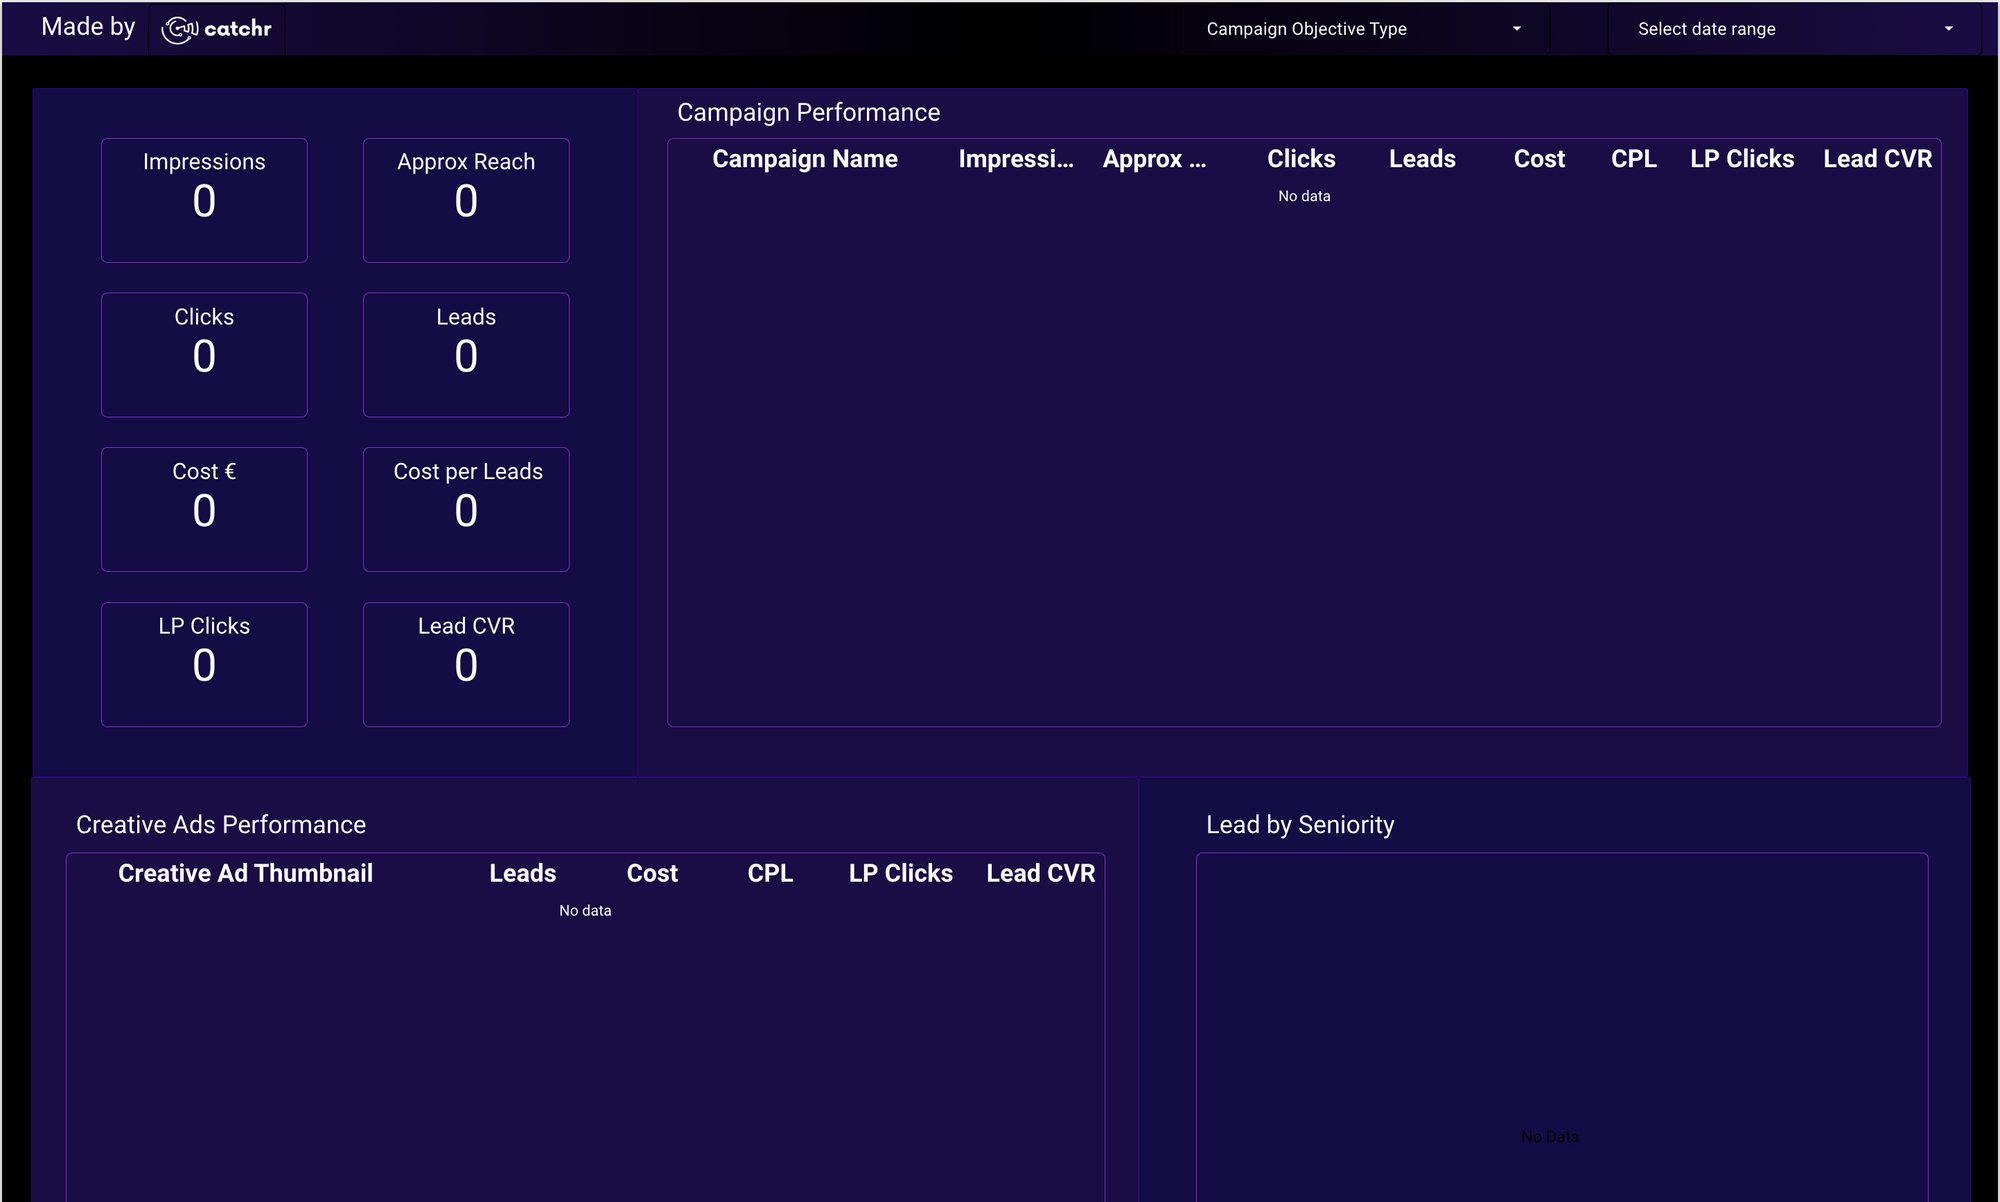Select the Cost € scorecard
This screenshot has height=1202, width=2000.
point(204,509)
